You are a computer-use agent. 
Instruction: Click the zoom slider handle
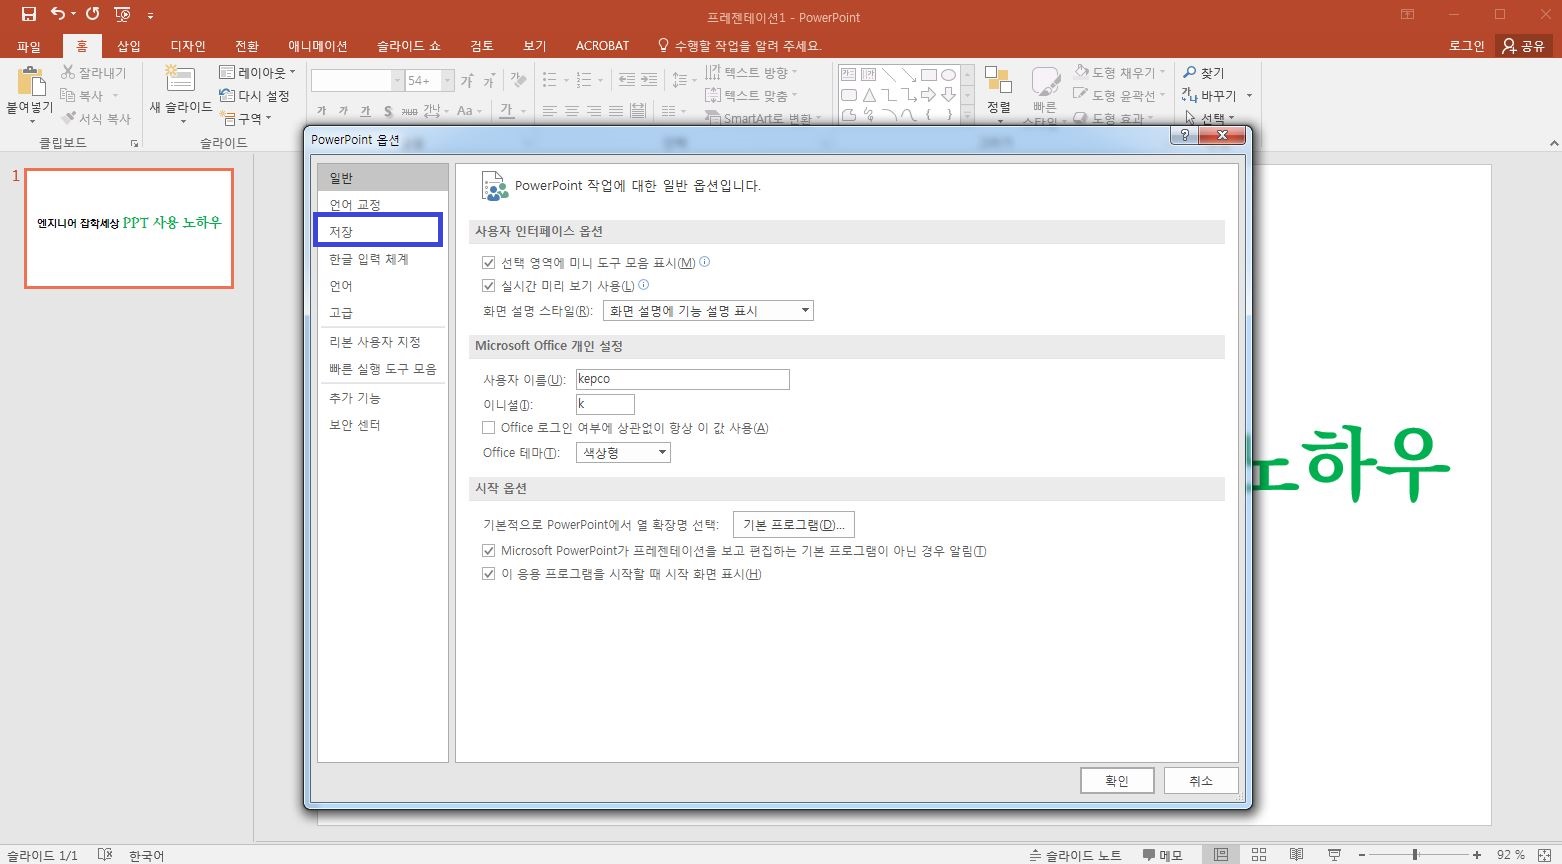(x=1415, y=855)
